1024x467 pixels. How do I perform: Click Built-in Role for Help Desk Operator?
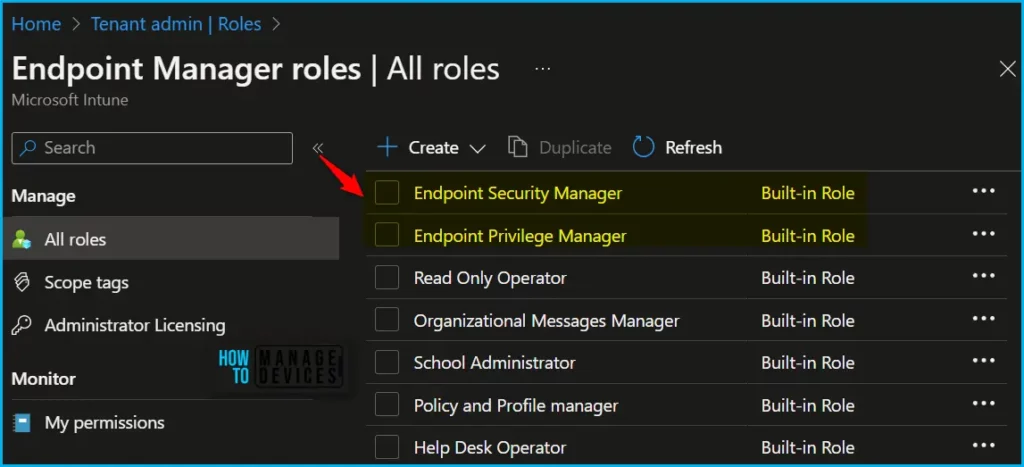(x=808, y=448)
